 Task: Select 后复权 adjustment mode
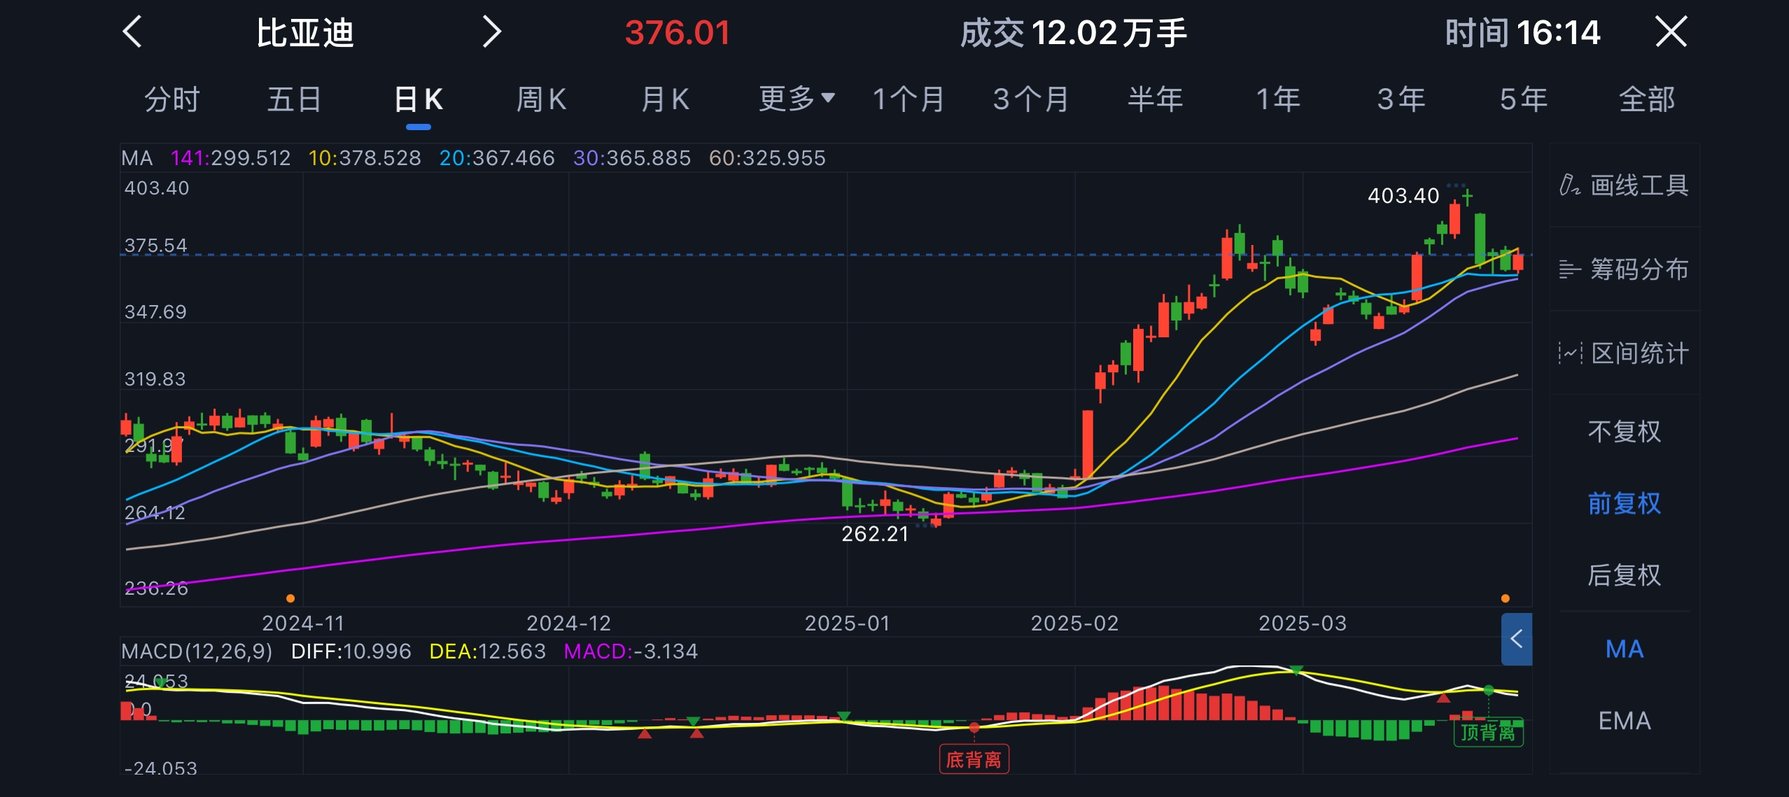point(1624,575)
